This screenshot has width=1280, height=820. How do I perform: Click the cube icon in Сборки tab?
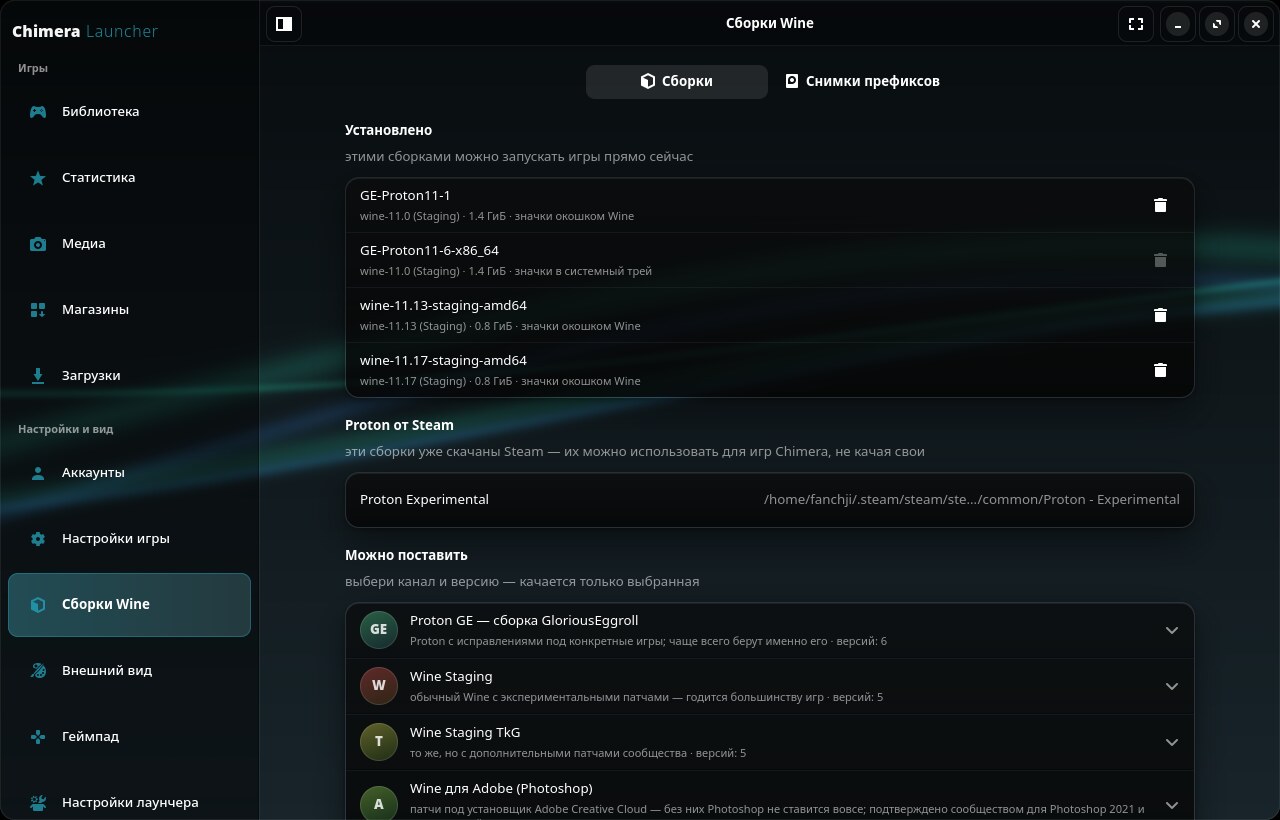point(648,81)
